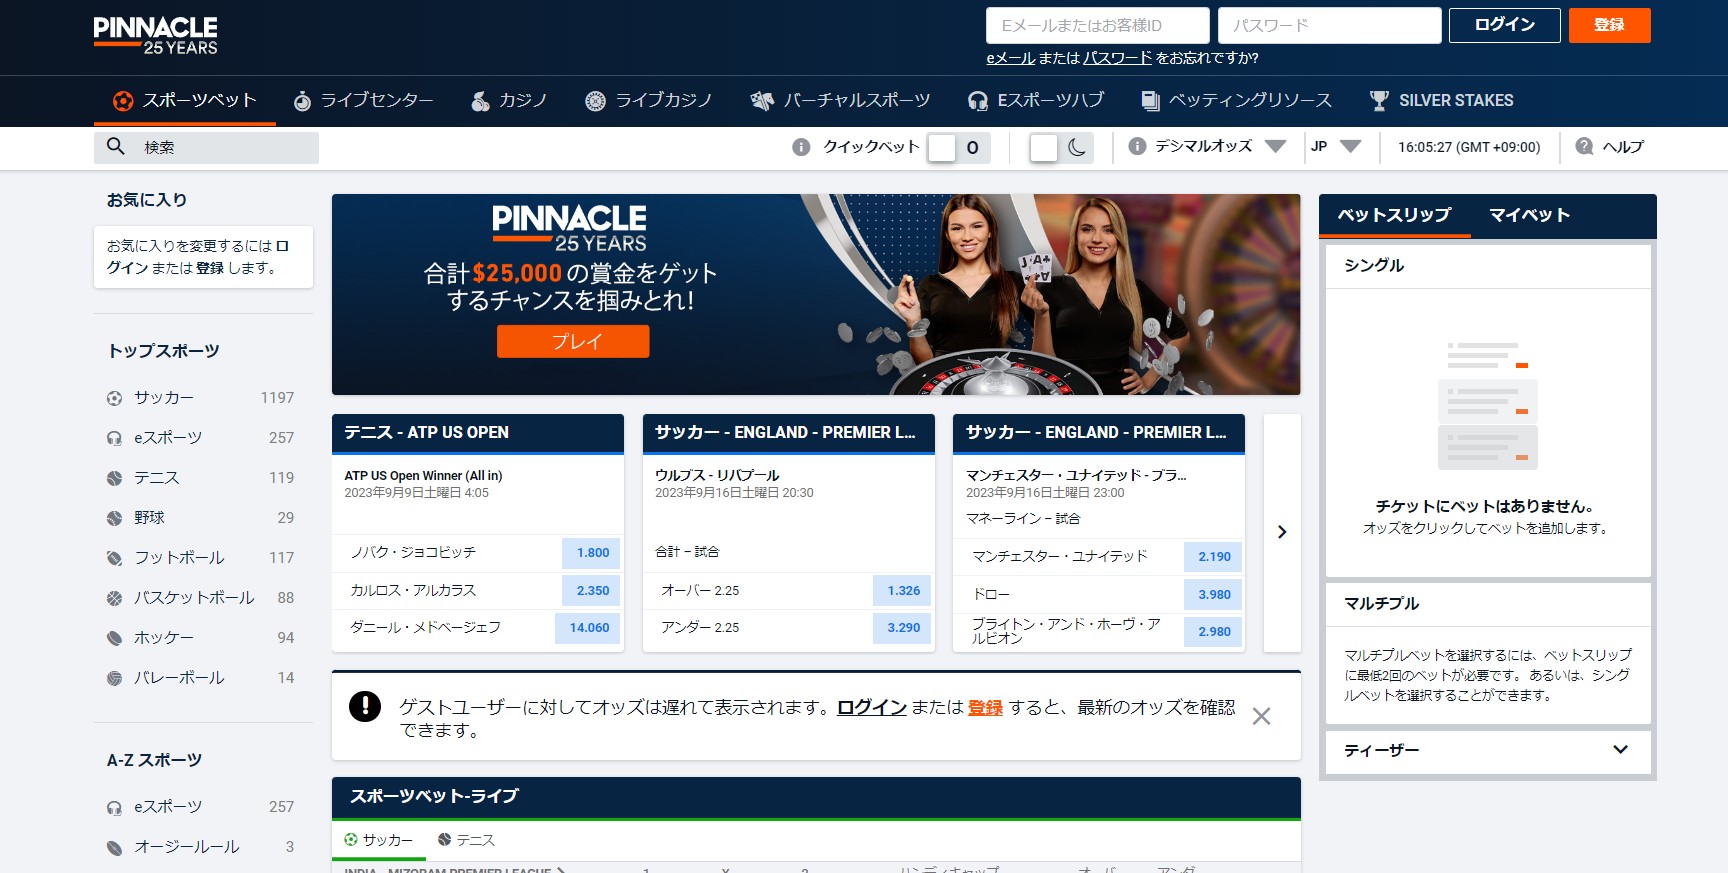The height and width of the screenshot is (873, 1728).
Task: Click the roulette chip icon beside ライブカジノ
Action: pyautogui.click(x=595, y=101)
